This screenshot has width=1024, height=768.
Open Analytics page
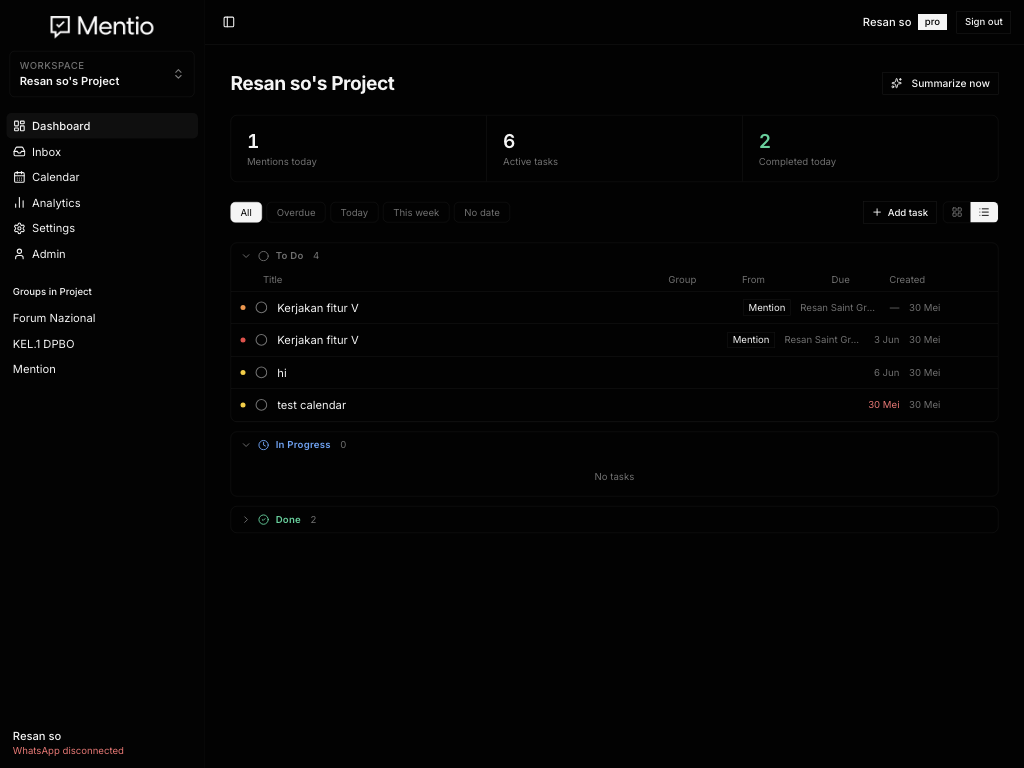tap(102, 202)
